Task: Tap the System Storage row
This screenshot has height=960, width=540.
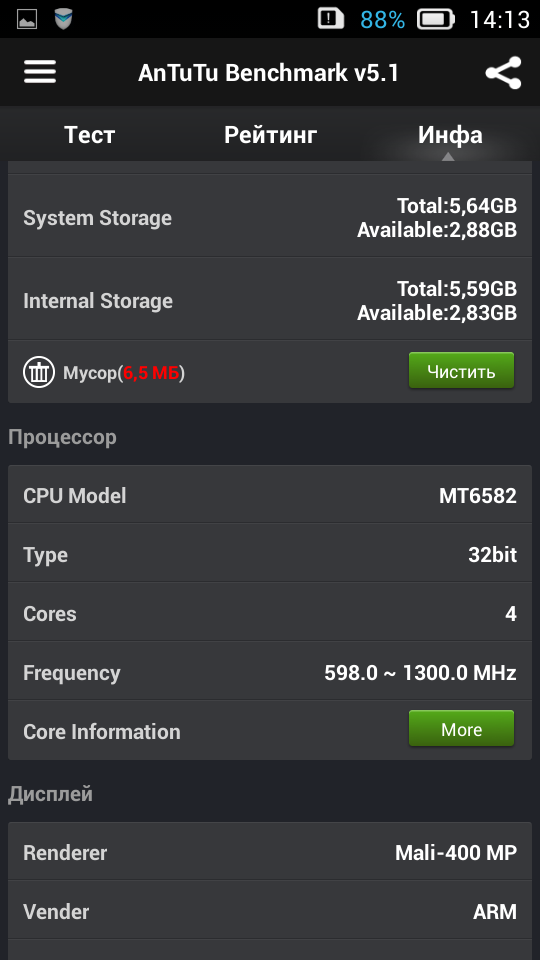Action: (x=270, y=217)
